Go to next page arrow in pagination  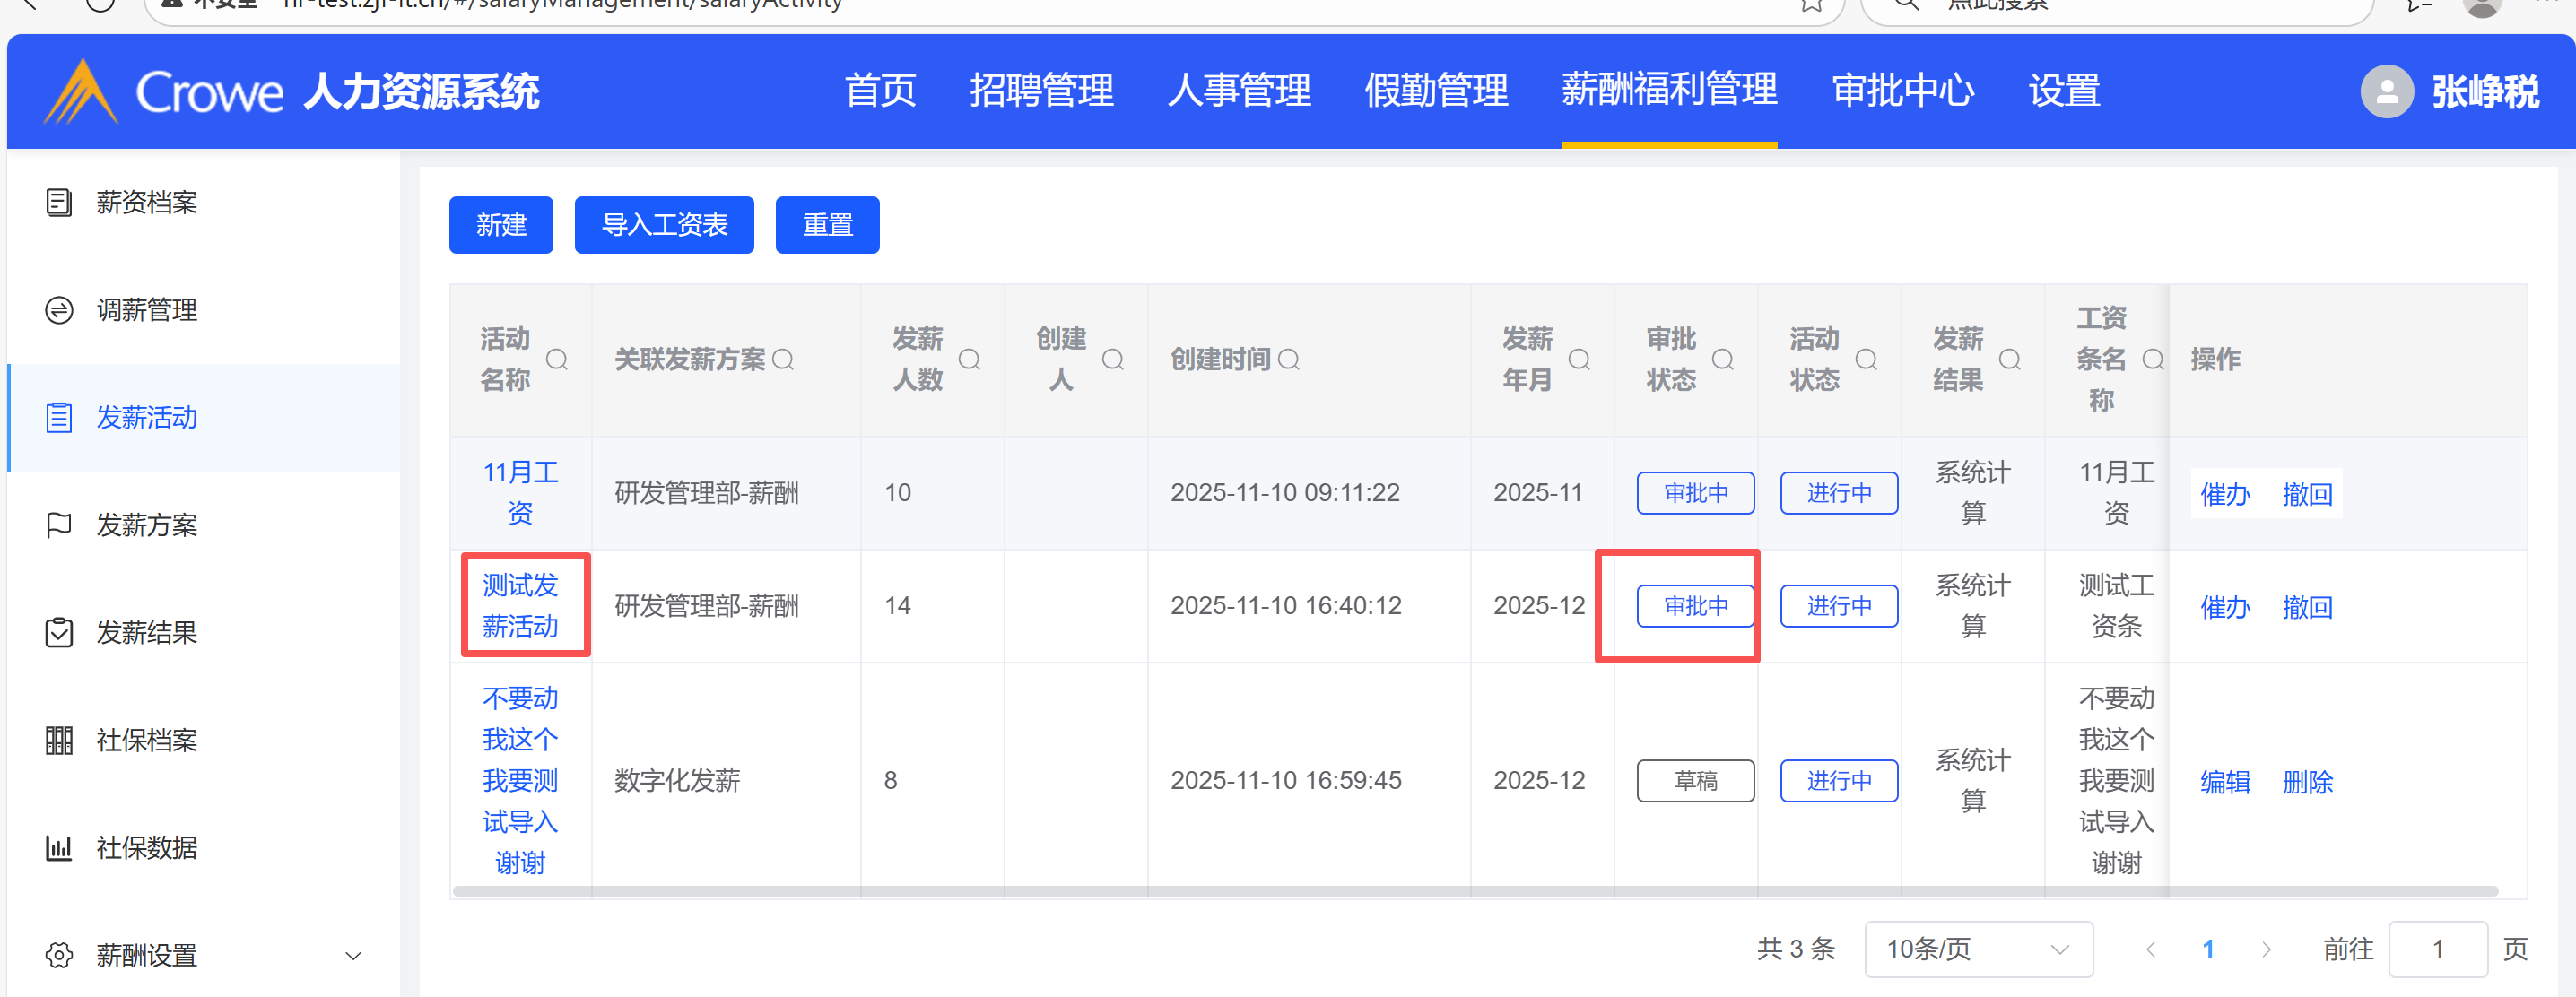pos(2266,949)
